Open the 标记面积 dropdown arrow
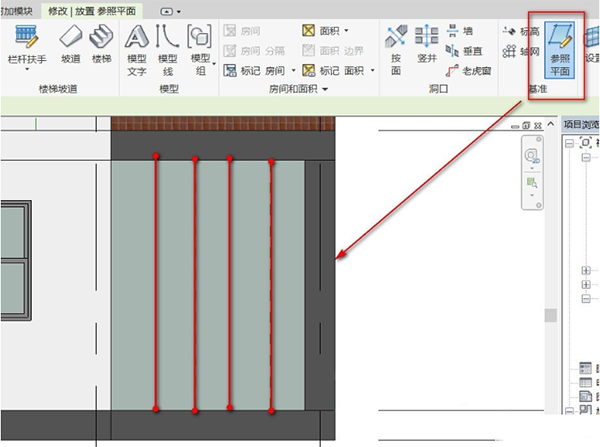This screenshot has height=447, width=600. [372, 70]
